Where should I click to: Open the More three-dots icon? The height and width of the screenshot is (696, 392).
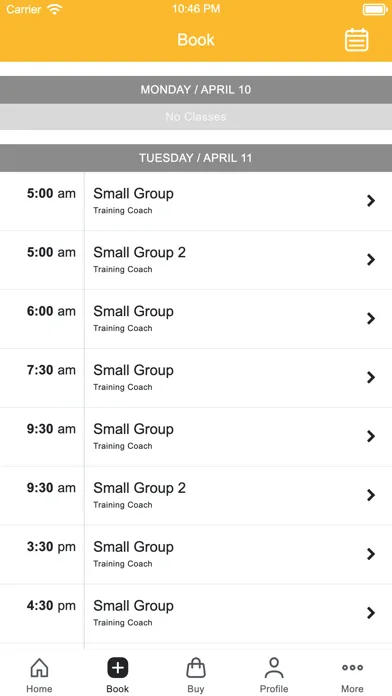click(x=352, y=668)
